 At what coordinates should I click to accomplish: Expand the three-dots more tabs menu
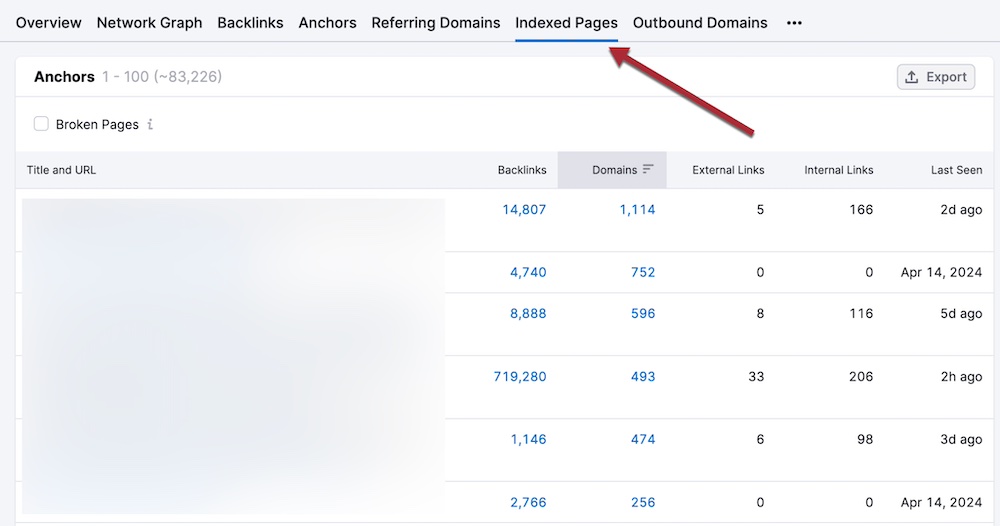794,22
